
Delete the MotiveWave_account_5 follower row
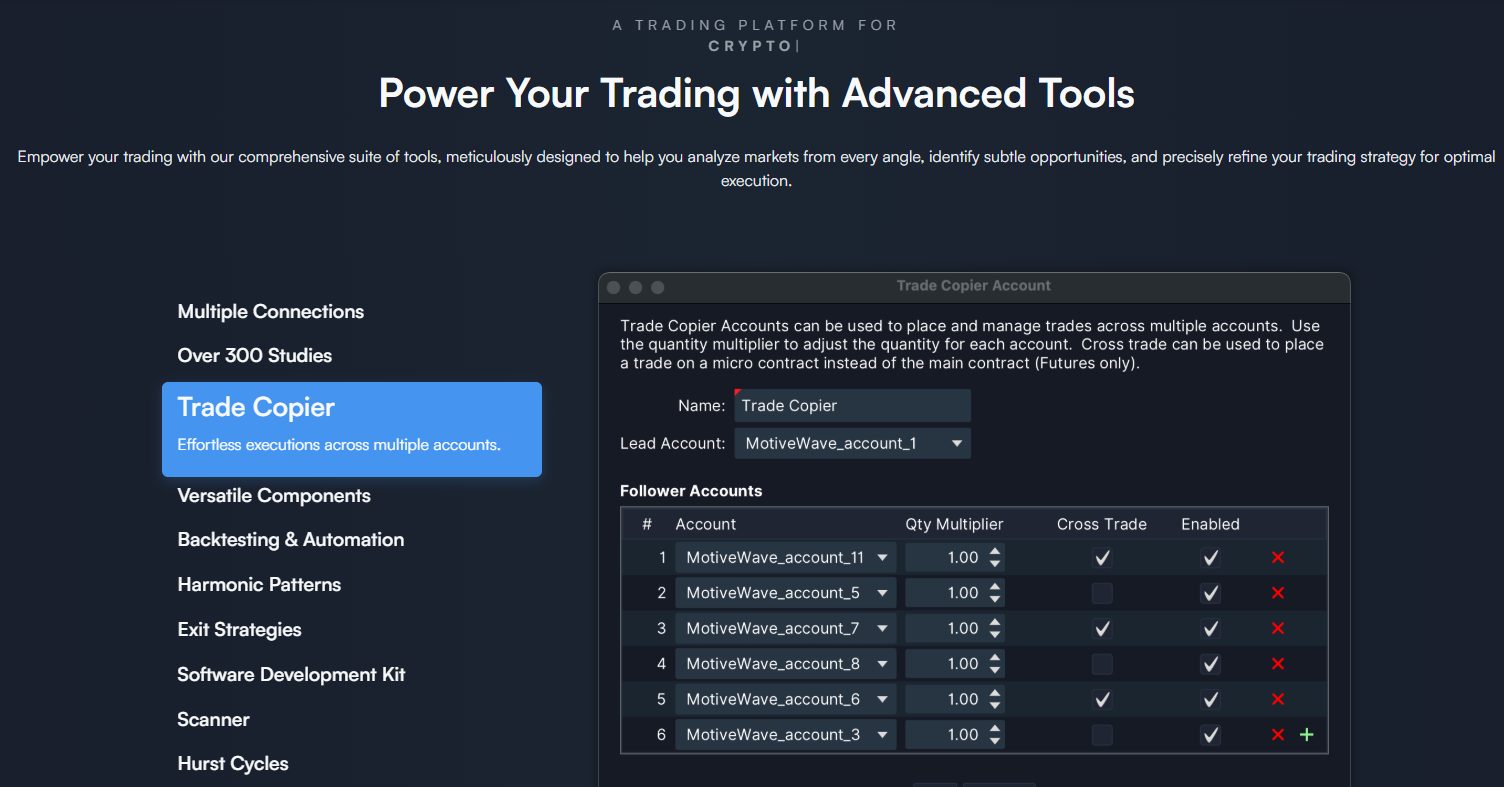coord(1277,593)
